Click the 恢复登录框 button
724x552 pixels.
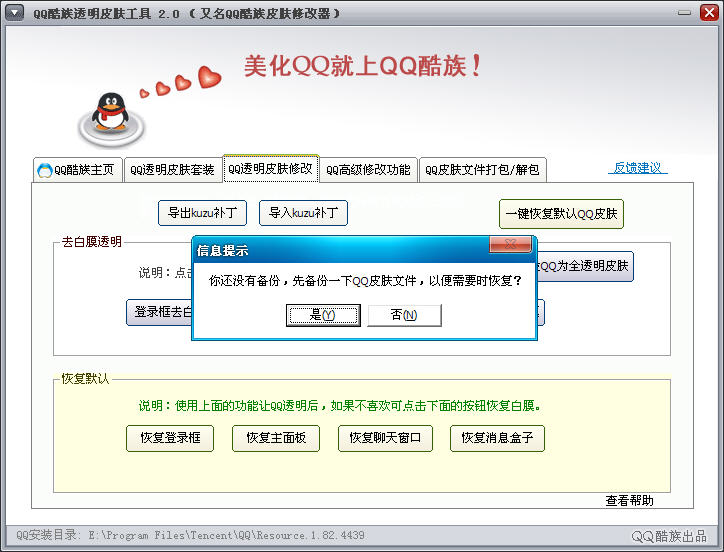(170, 438)
